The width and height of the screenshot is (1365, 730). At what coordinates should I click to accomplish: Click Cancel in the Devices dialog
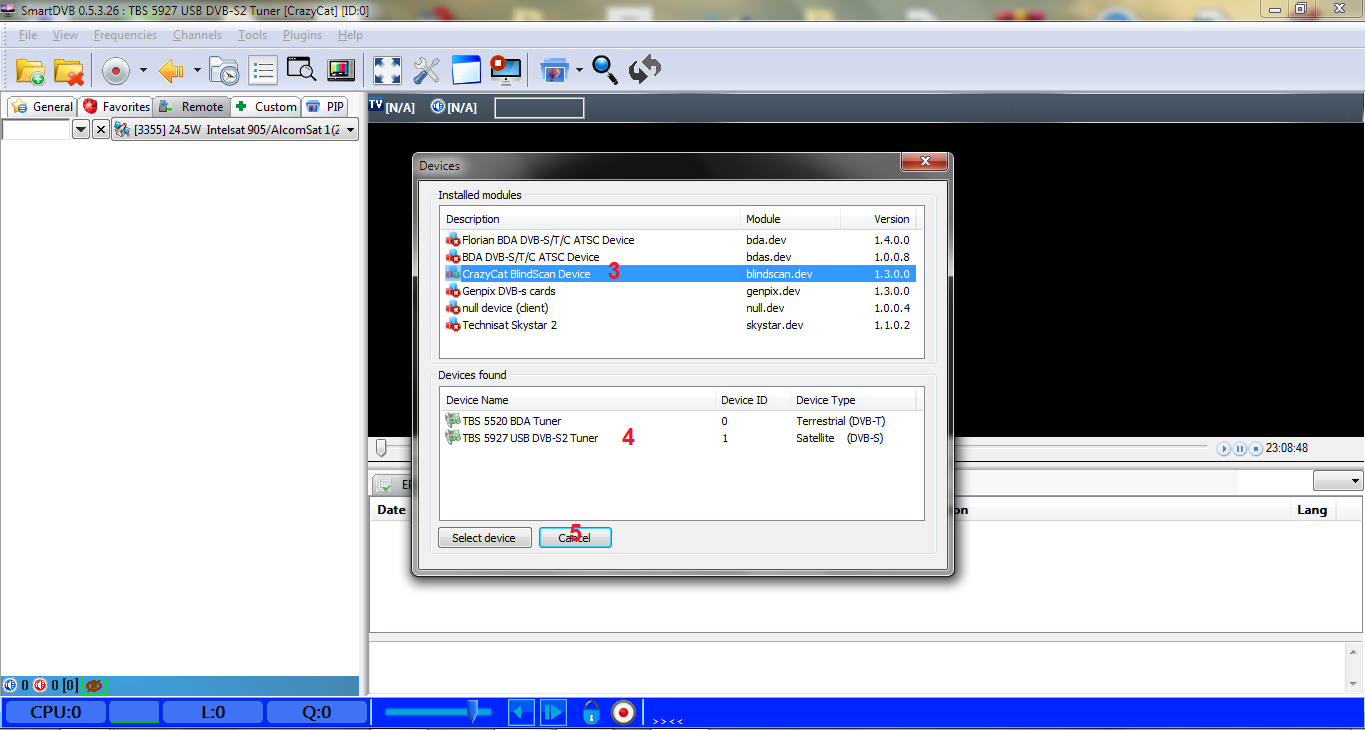pos(575,538)
